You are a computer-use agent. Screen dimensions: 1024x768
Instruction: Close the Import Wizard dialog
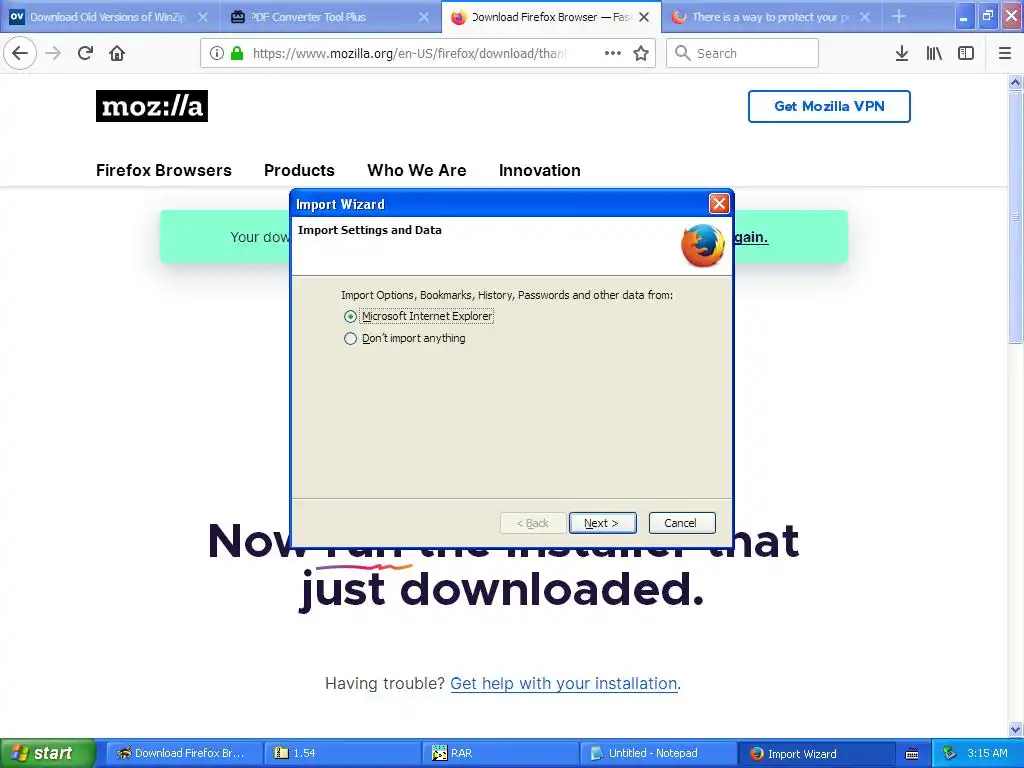(719, 204)
